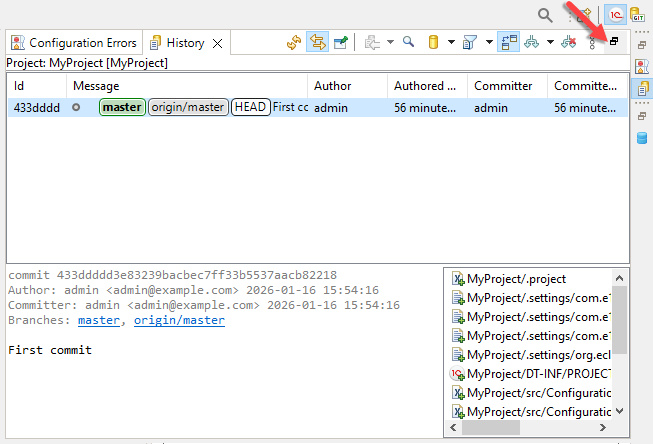Switch to the Configuration Errors tab
Image resolution: width=653 pixels, height=444 pixels.
[75, 43]
